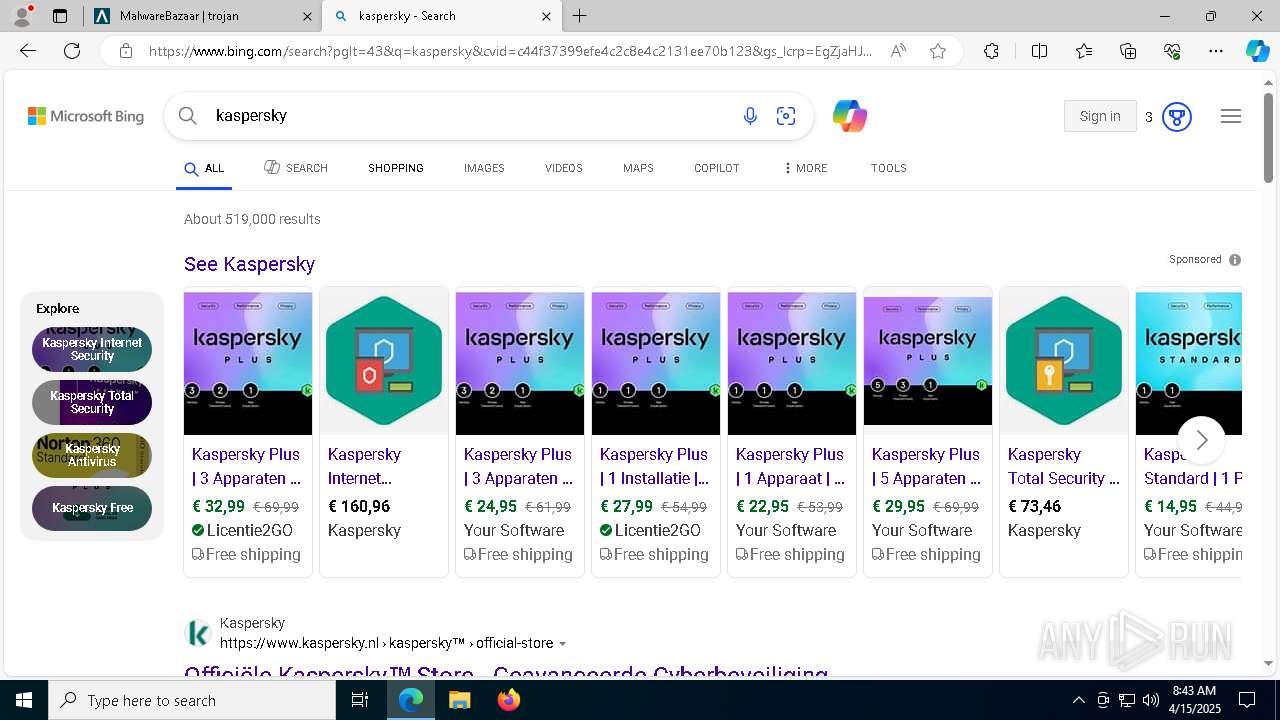Open the browser Extensions puzzle icon
The height and width of the screenshot is (720, 1280).
pos(991,51)
